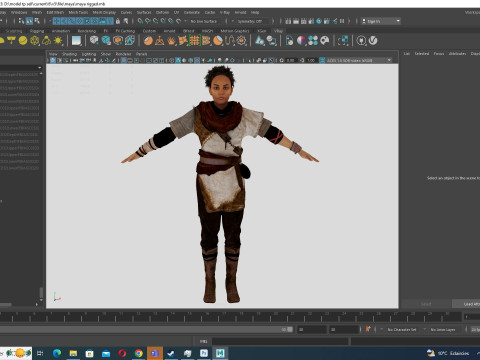The image size is (480, 360).
Task: Open the Attribute Editor Focus menu
Action: pos(439,54)
